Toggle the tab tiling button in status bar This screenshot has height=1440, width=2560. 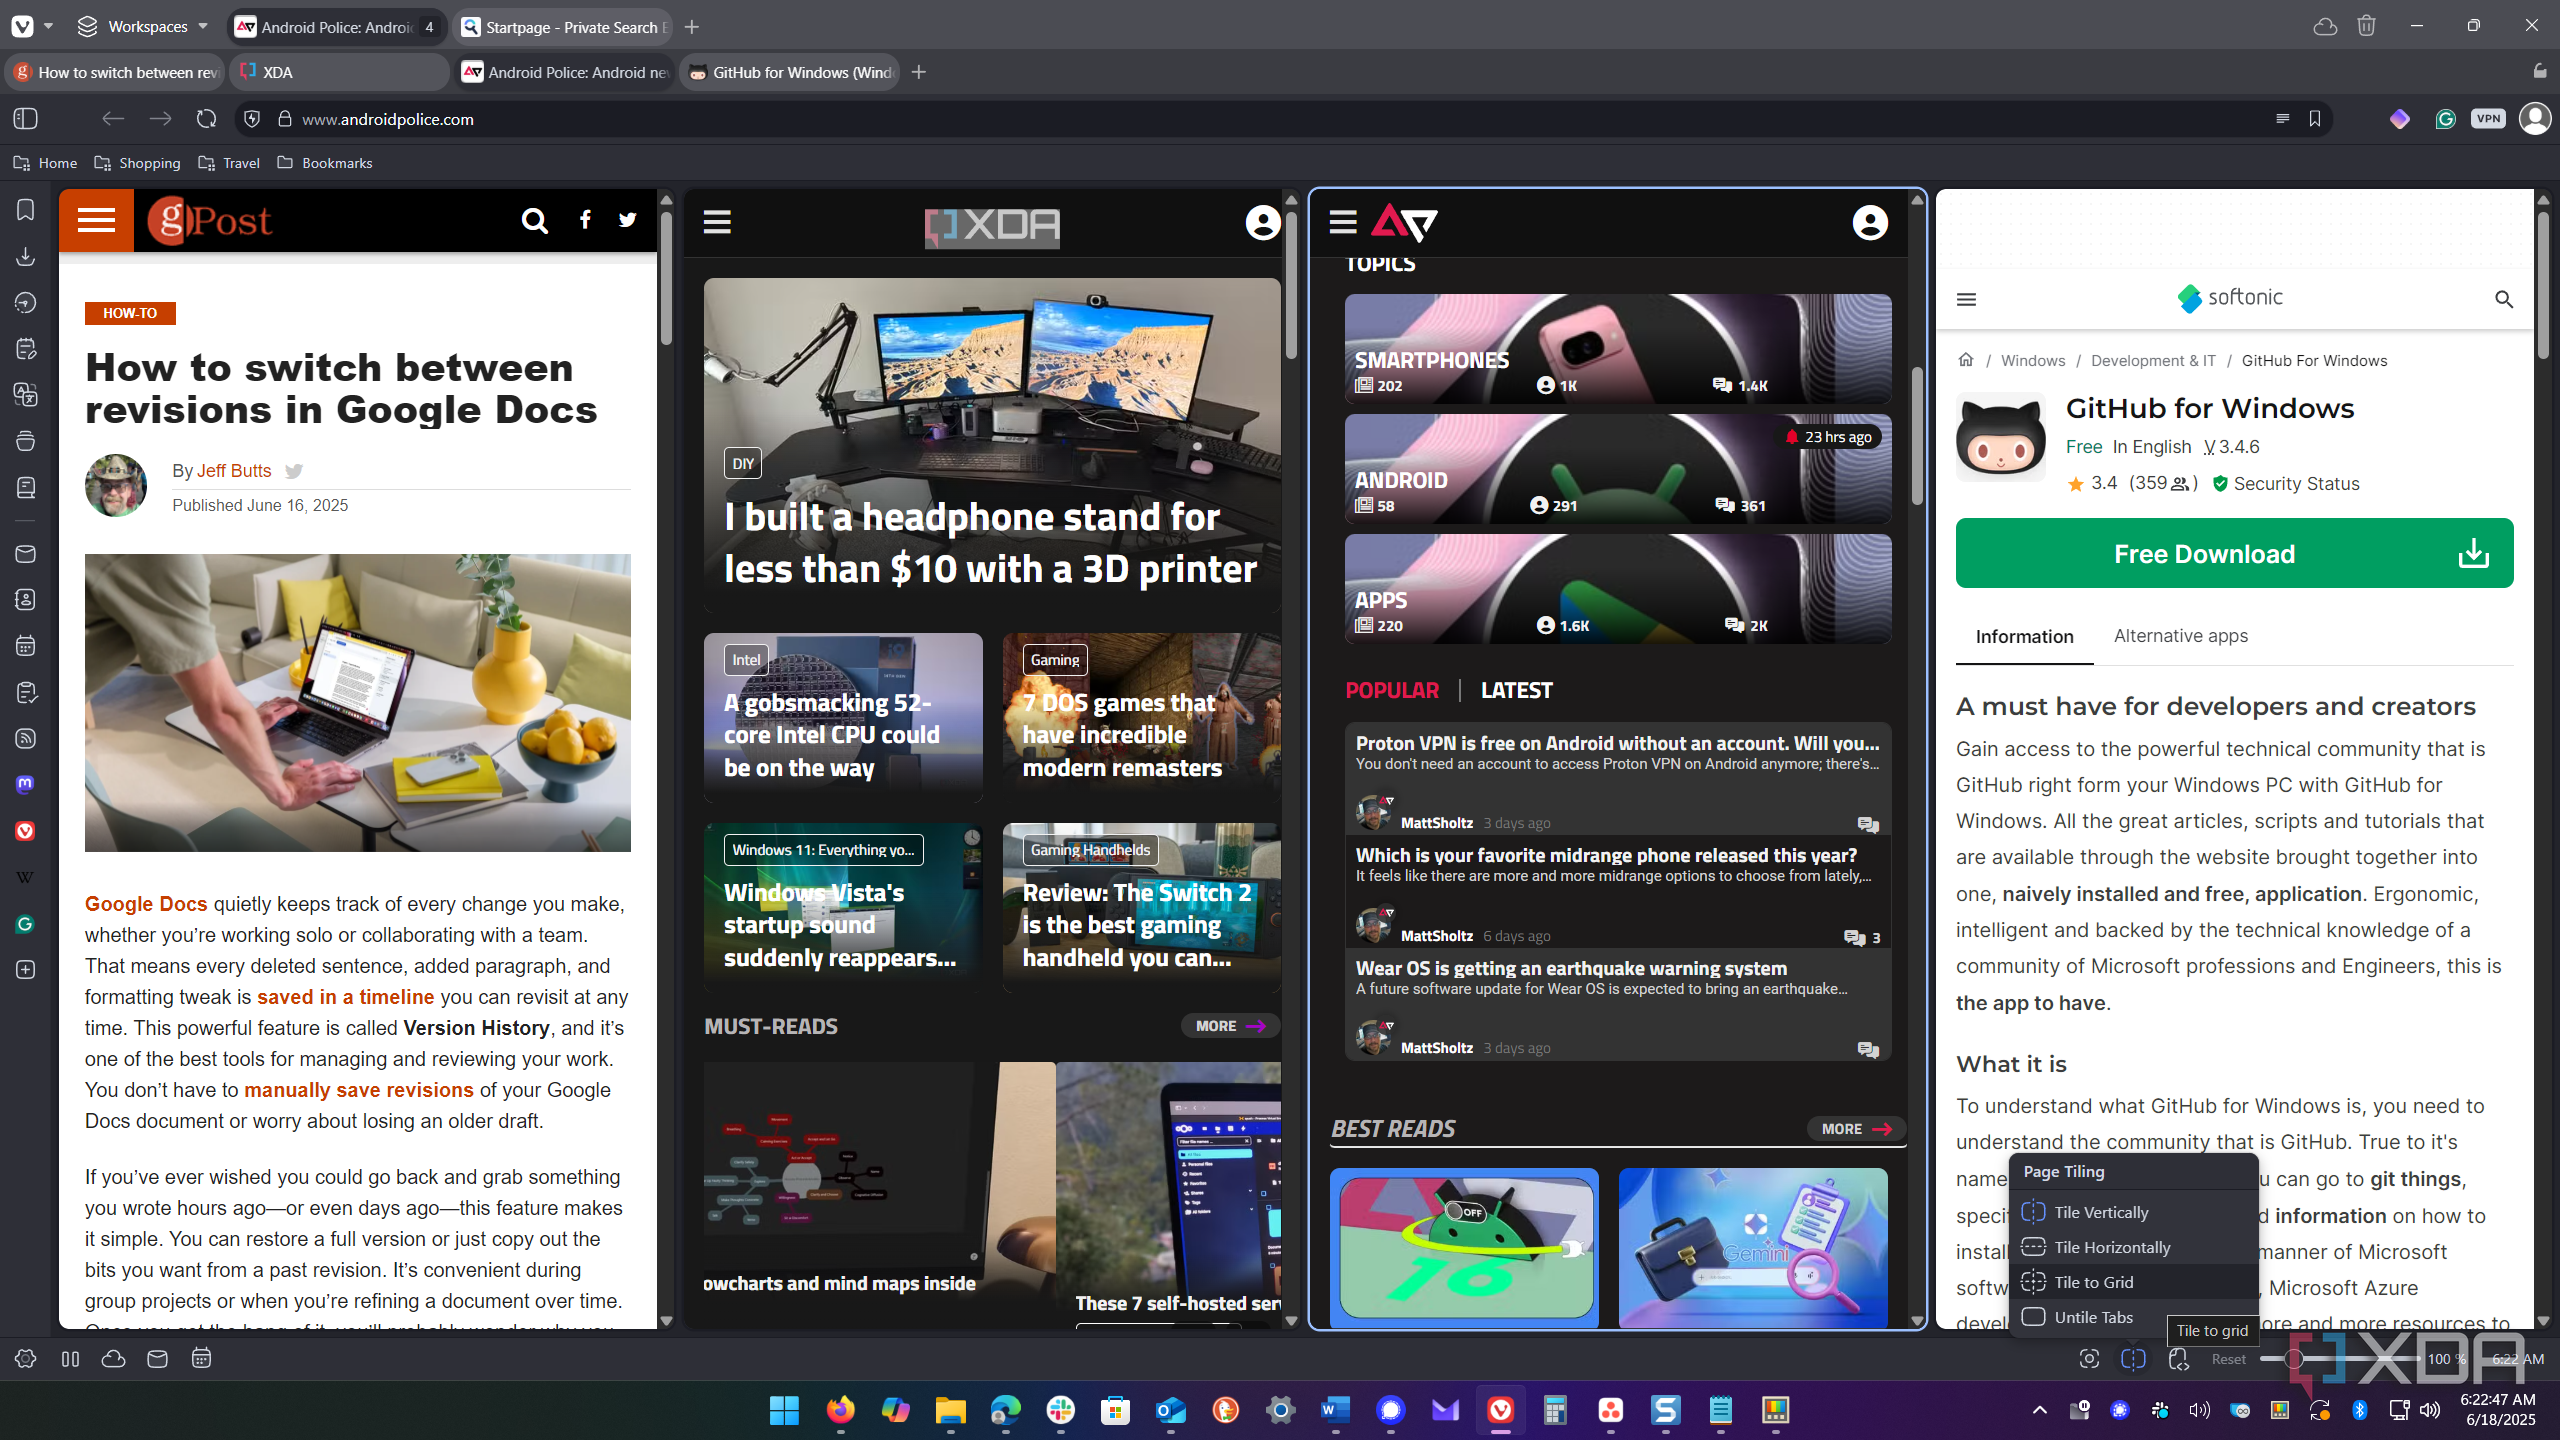2133,1359
